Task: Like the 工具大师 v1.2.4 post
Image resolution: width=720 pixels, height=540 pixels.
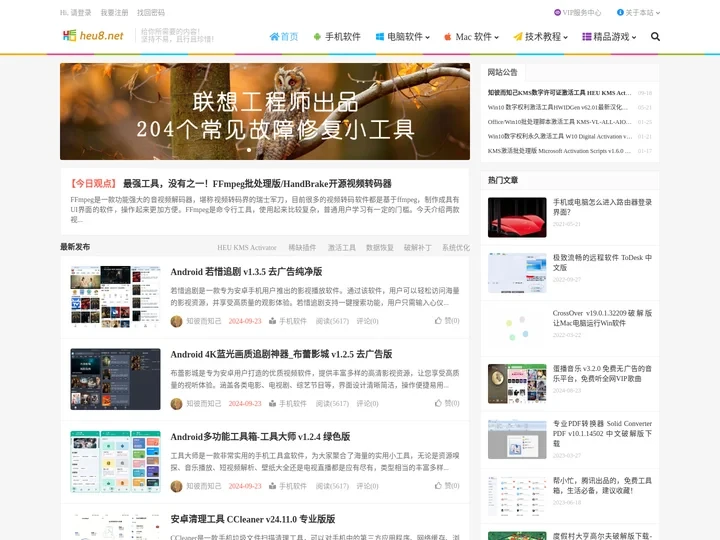Action: (x=447, y=485)
